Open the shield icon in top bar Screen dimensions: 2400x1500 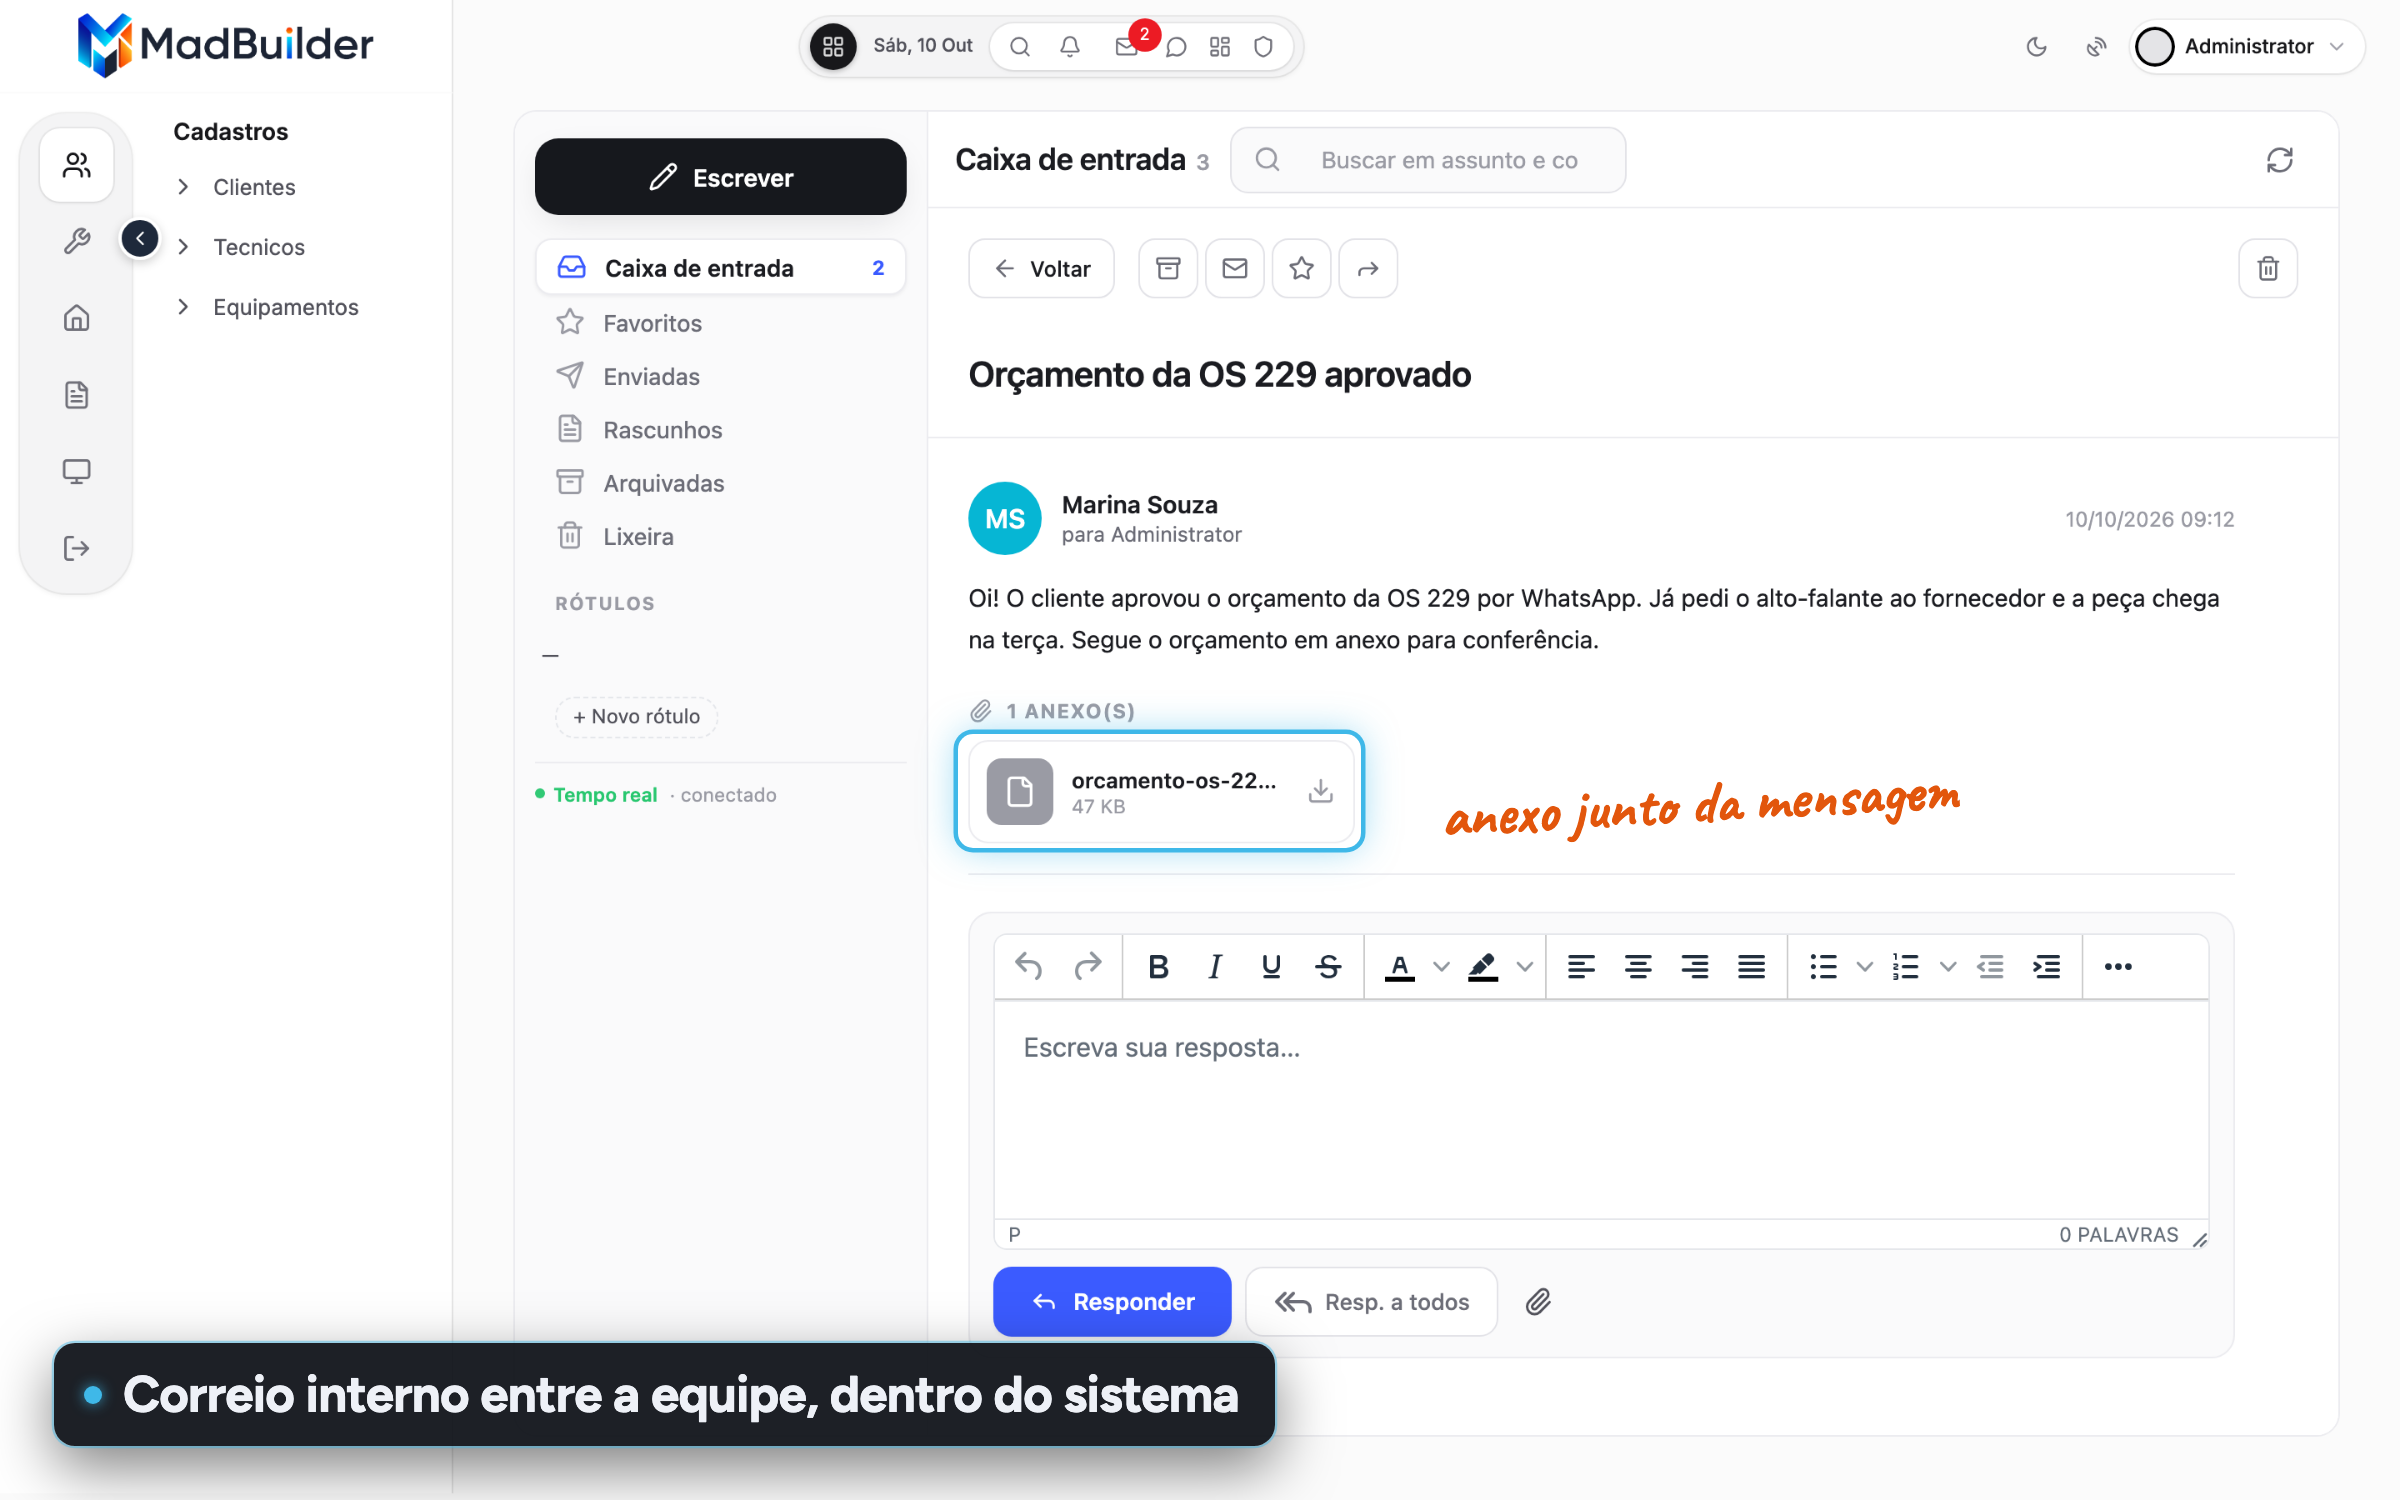(1263, 46)
